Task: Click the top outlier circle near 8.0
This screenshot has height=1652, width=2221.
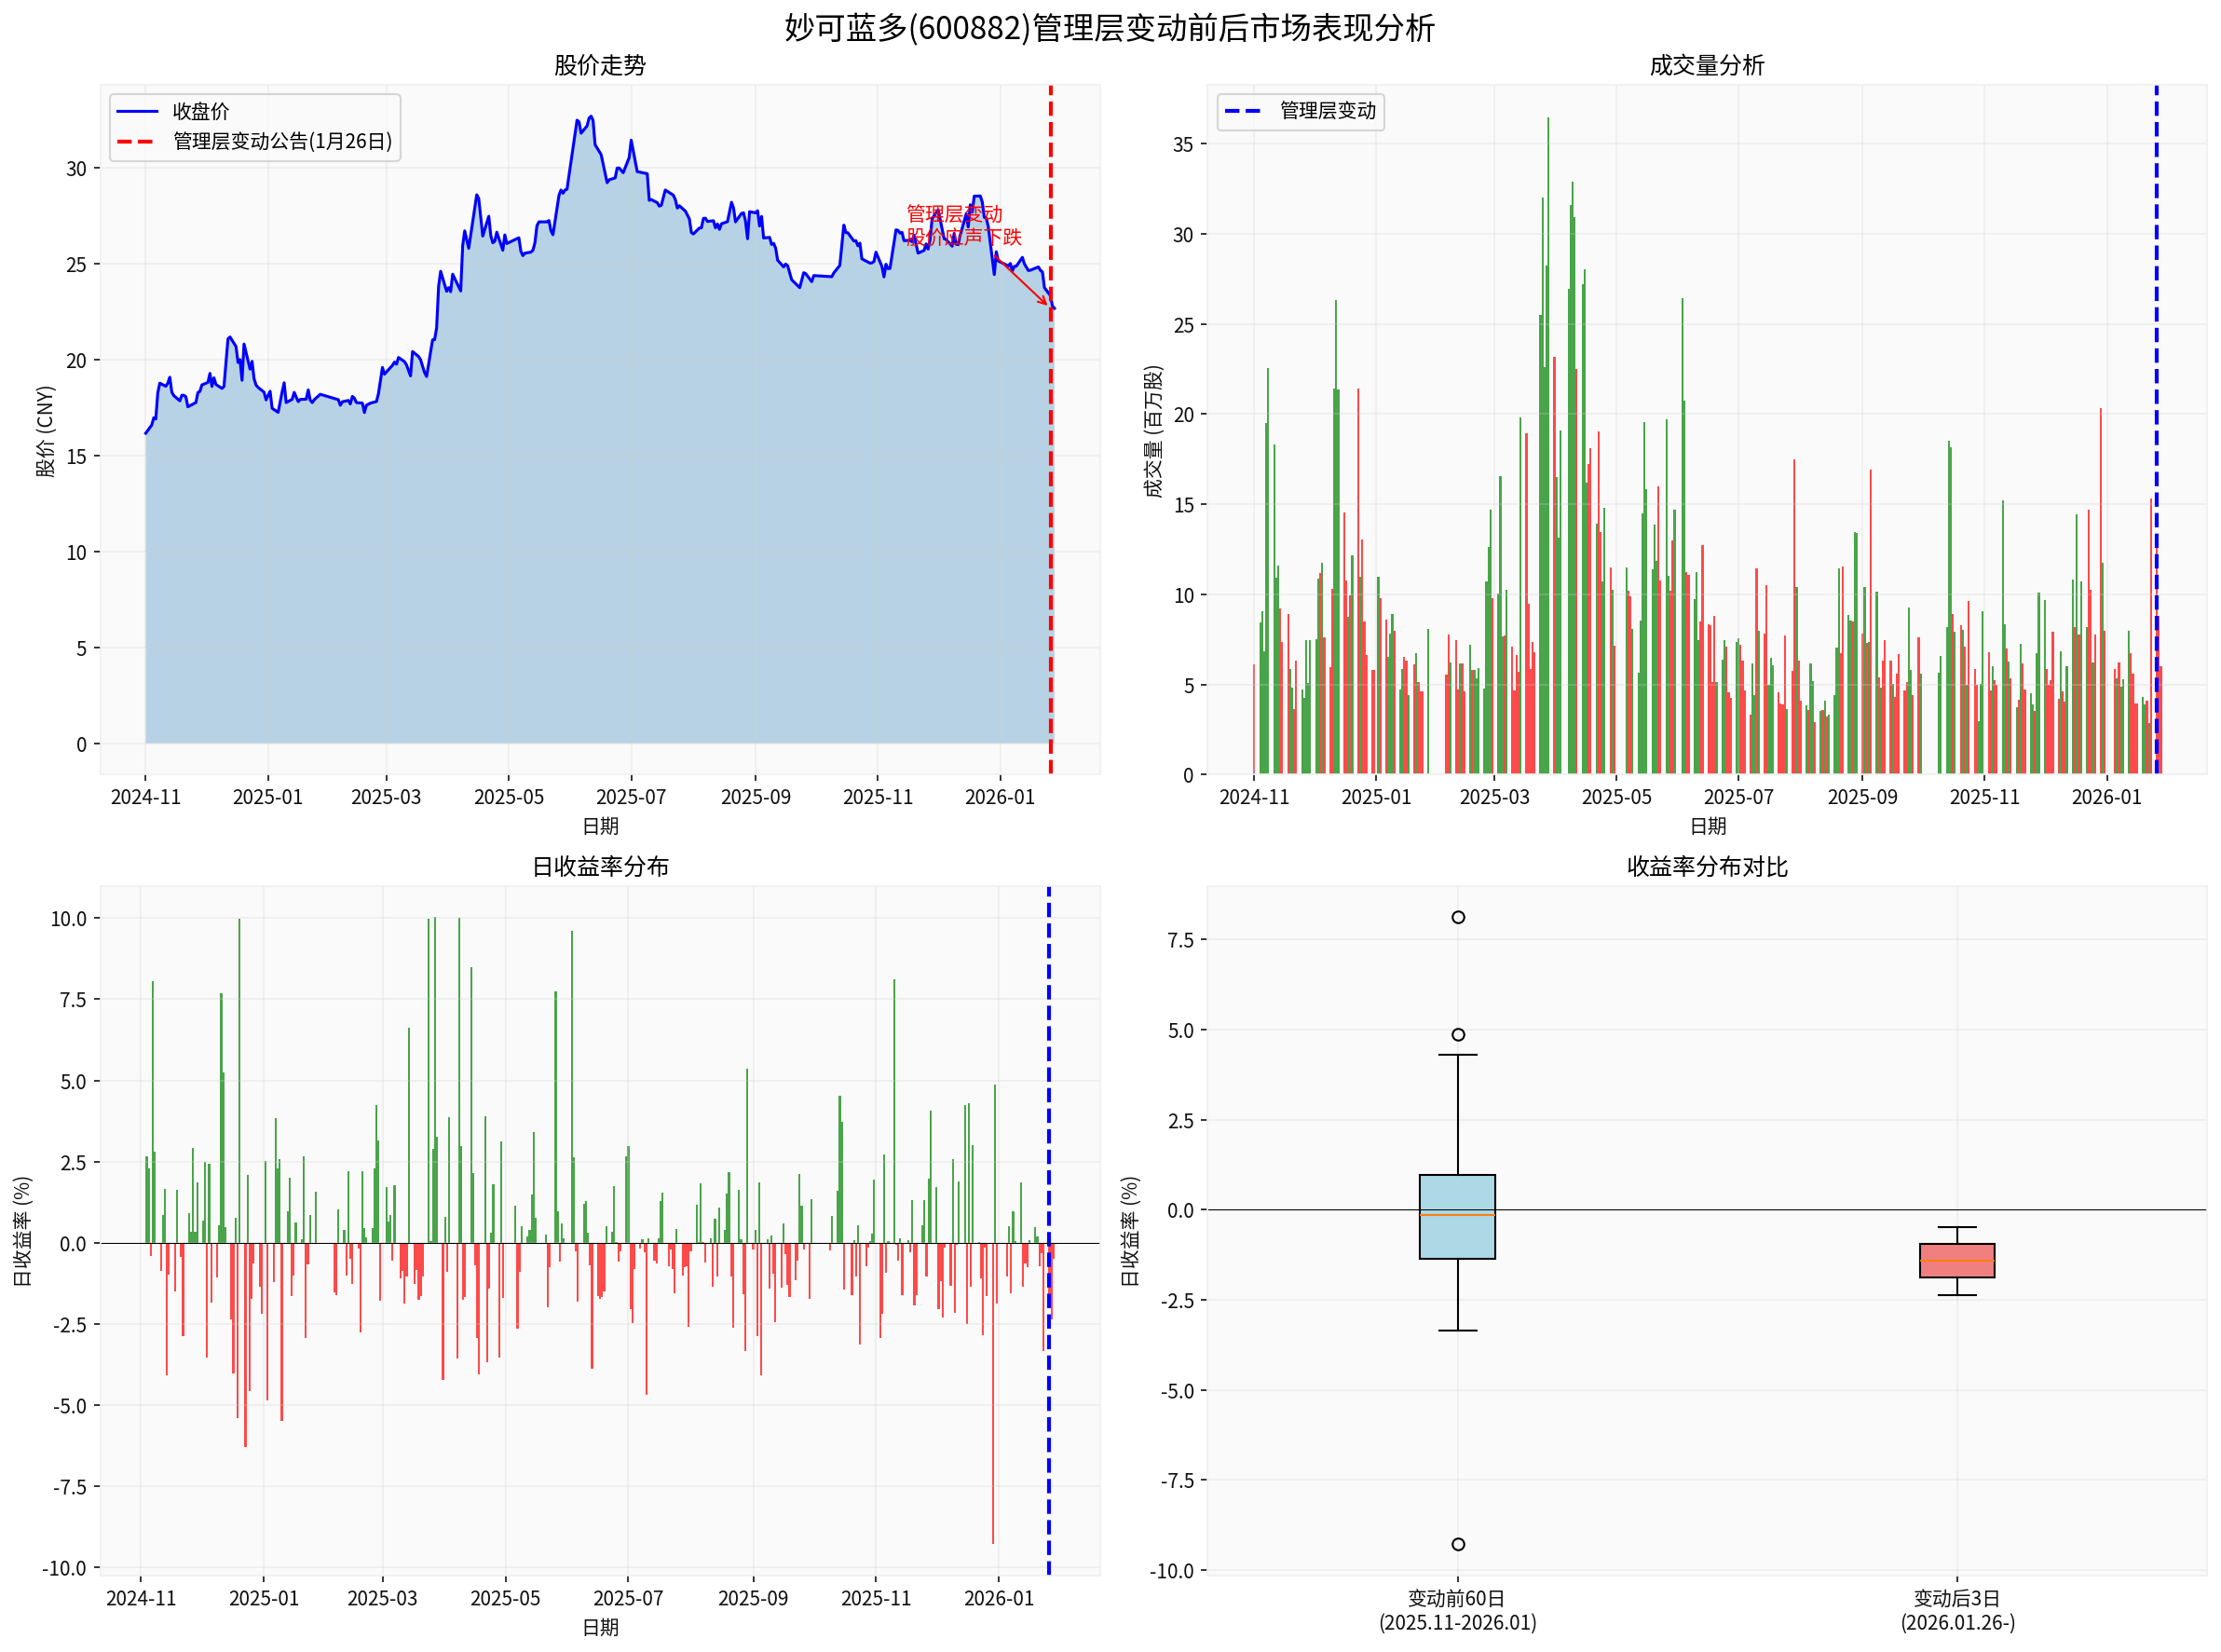Action: [x=1458, y=918]
